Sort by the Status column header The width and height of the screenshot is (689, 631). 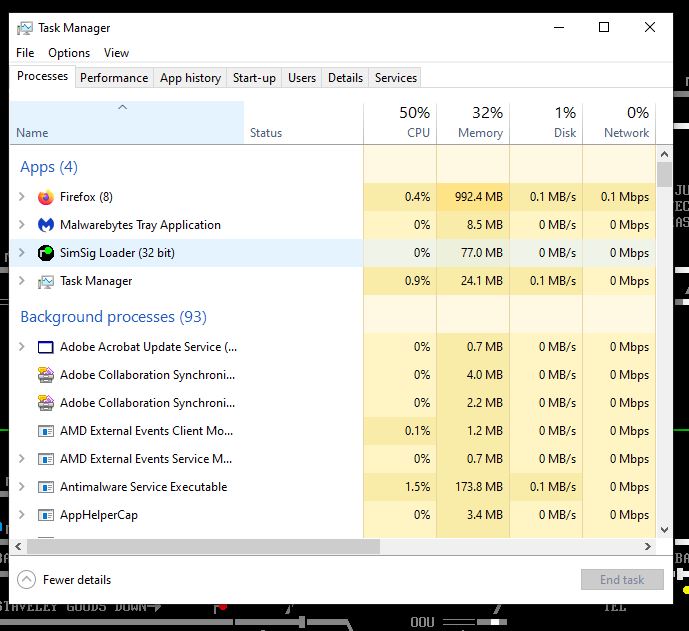click(x=304, y=123)
